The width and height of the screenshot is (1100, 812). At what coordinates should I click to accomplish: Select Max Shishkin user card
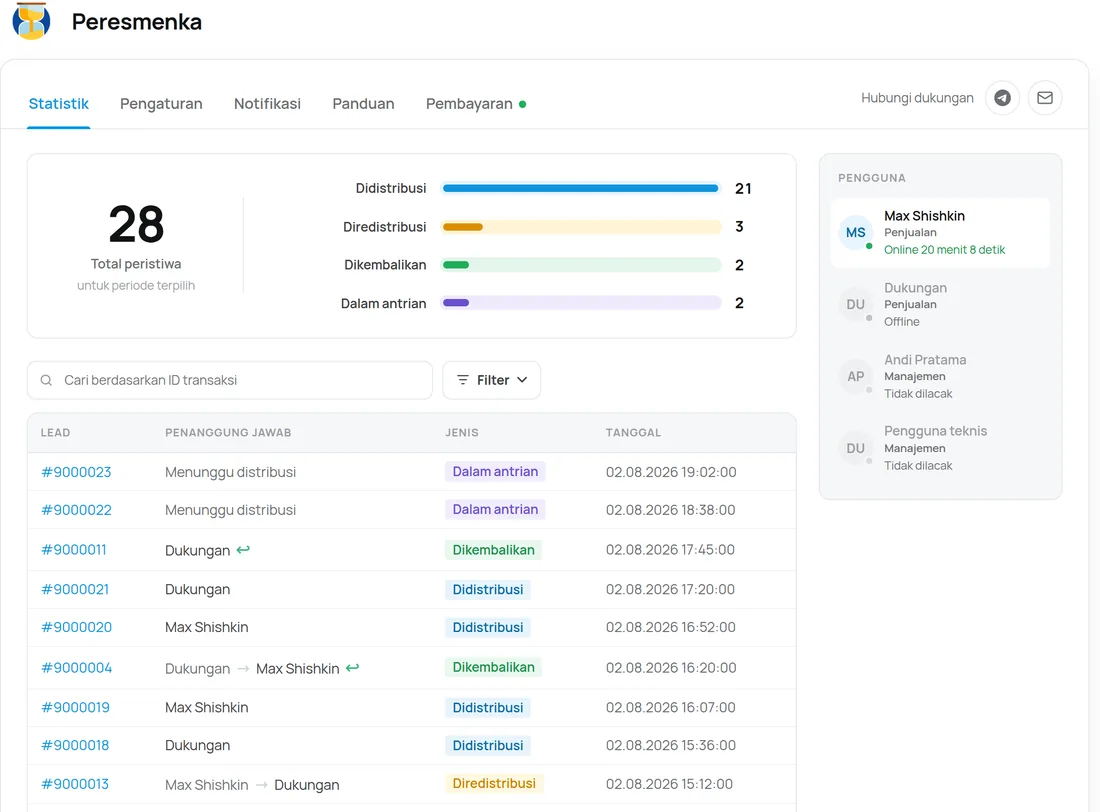(940, 232)
